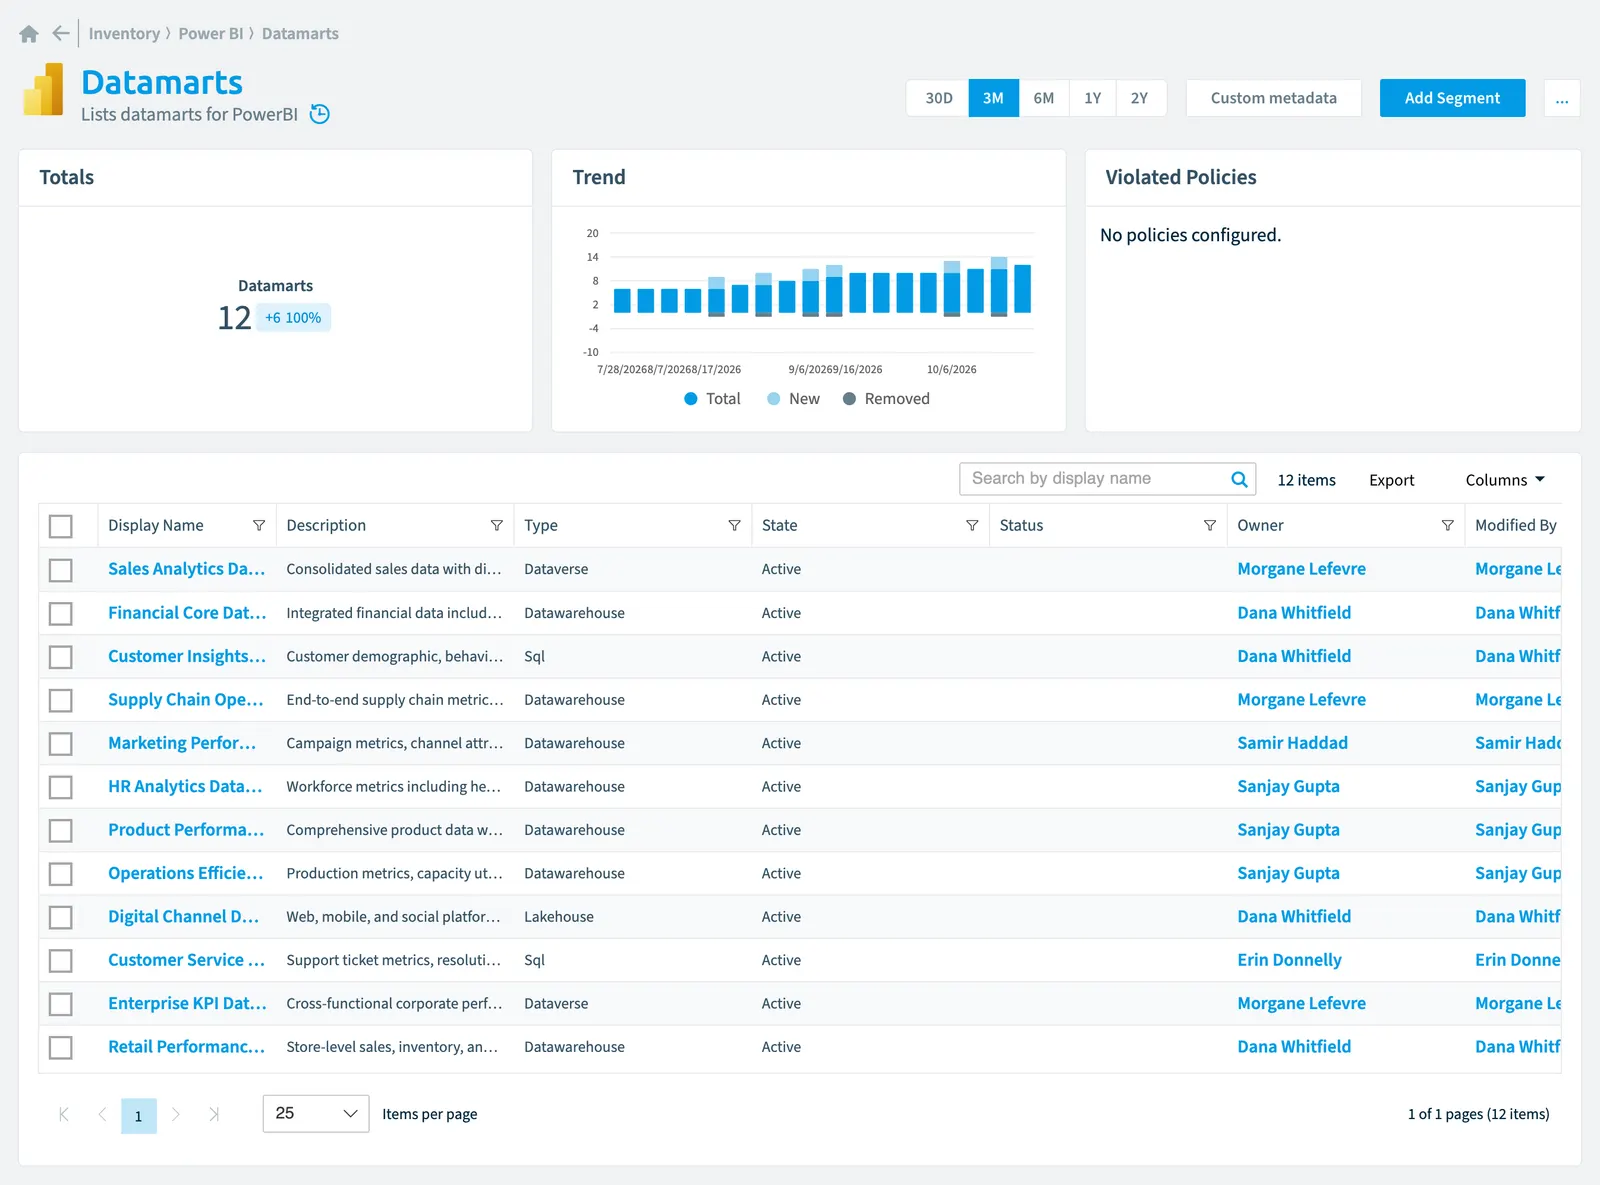Viewport: 1600px width, 1185px height.
Task: Check the Product Performa... row checkbox
Action: [61, 831]
